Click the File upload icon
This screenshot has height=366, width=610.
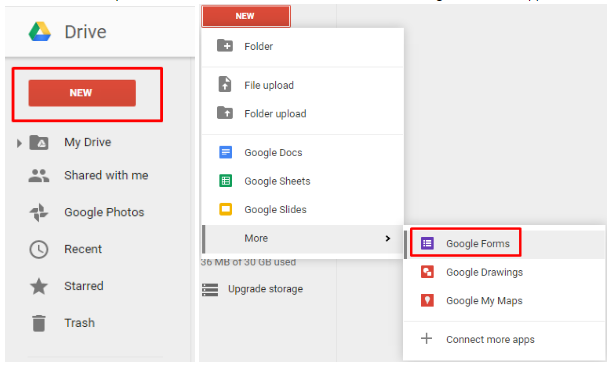[x=225, y=84]
